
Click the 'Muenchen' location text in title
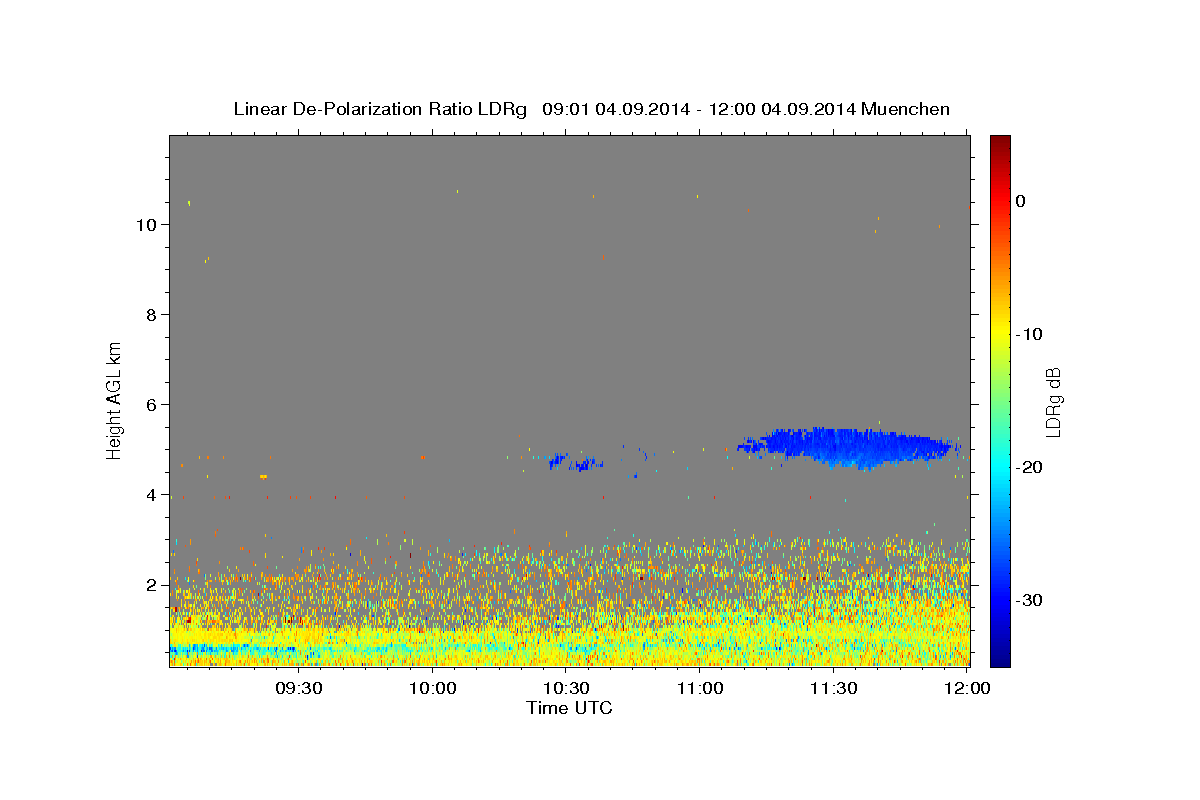click(x=905, y=109)
